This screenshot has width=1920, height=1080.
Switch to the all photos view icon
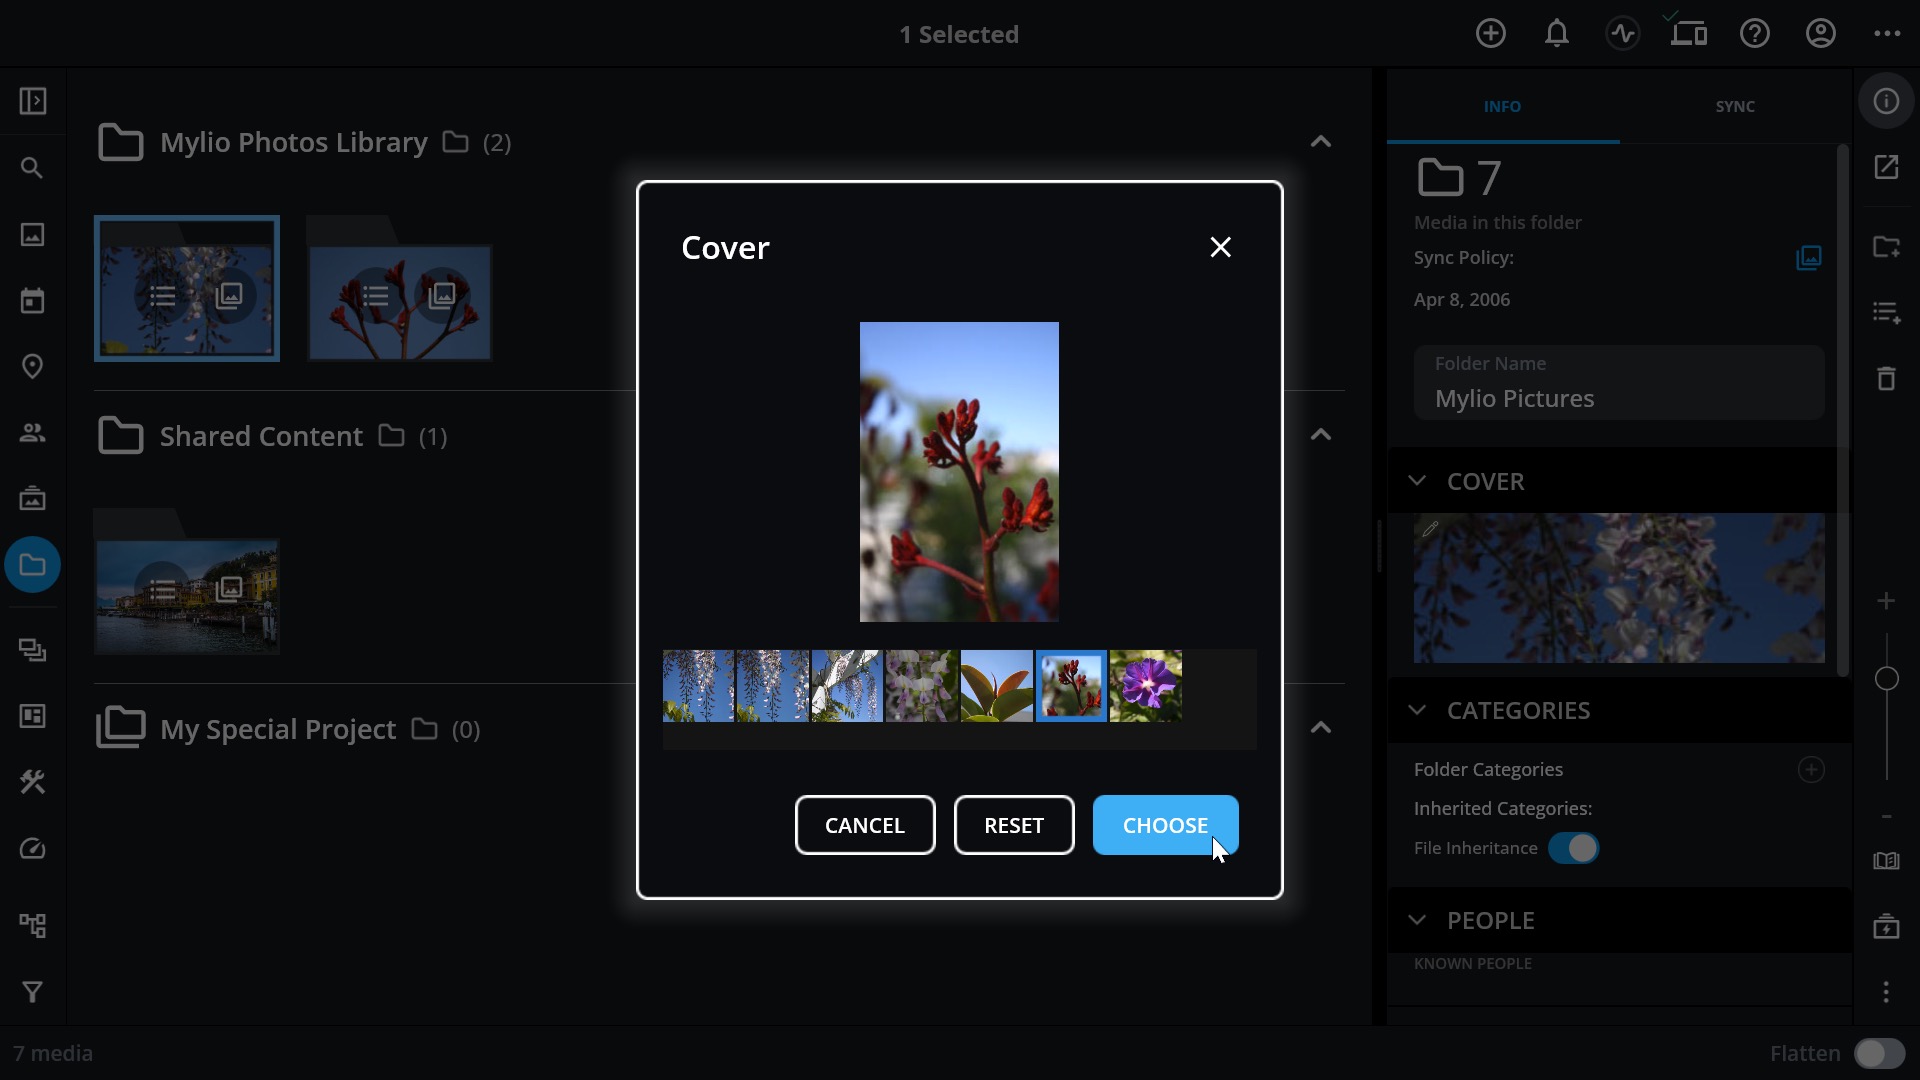(x=33, y=235)
